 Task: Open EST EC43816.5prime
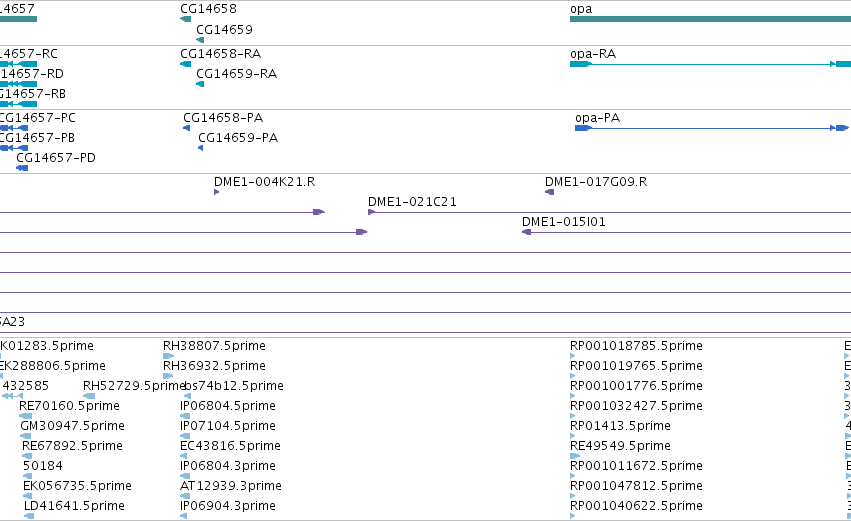(230, 446)
